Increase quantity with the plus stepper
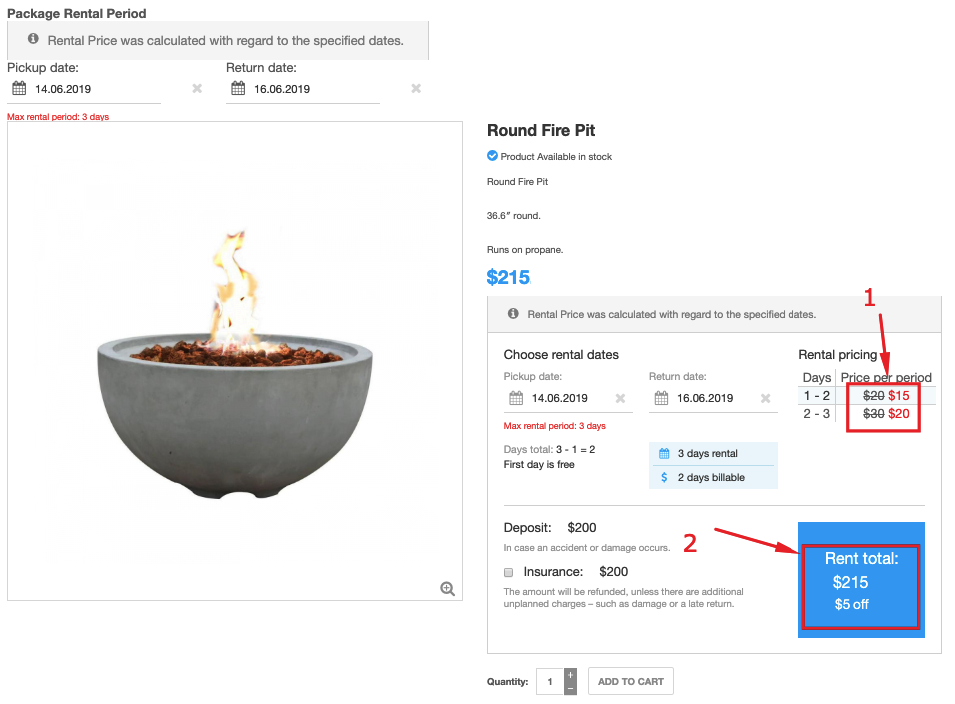The width and height of the screenshot is (955, 704). pyautogui.click(x=570, y=675)
